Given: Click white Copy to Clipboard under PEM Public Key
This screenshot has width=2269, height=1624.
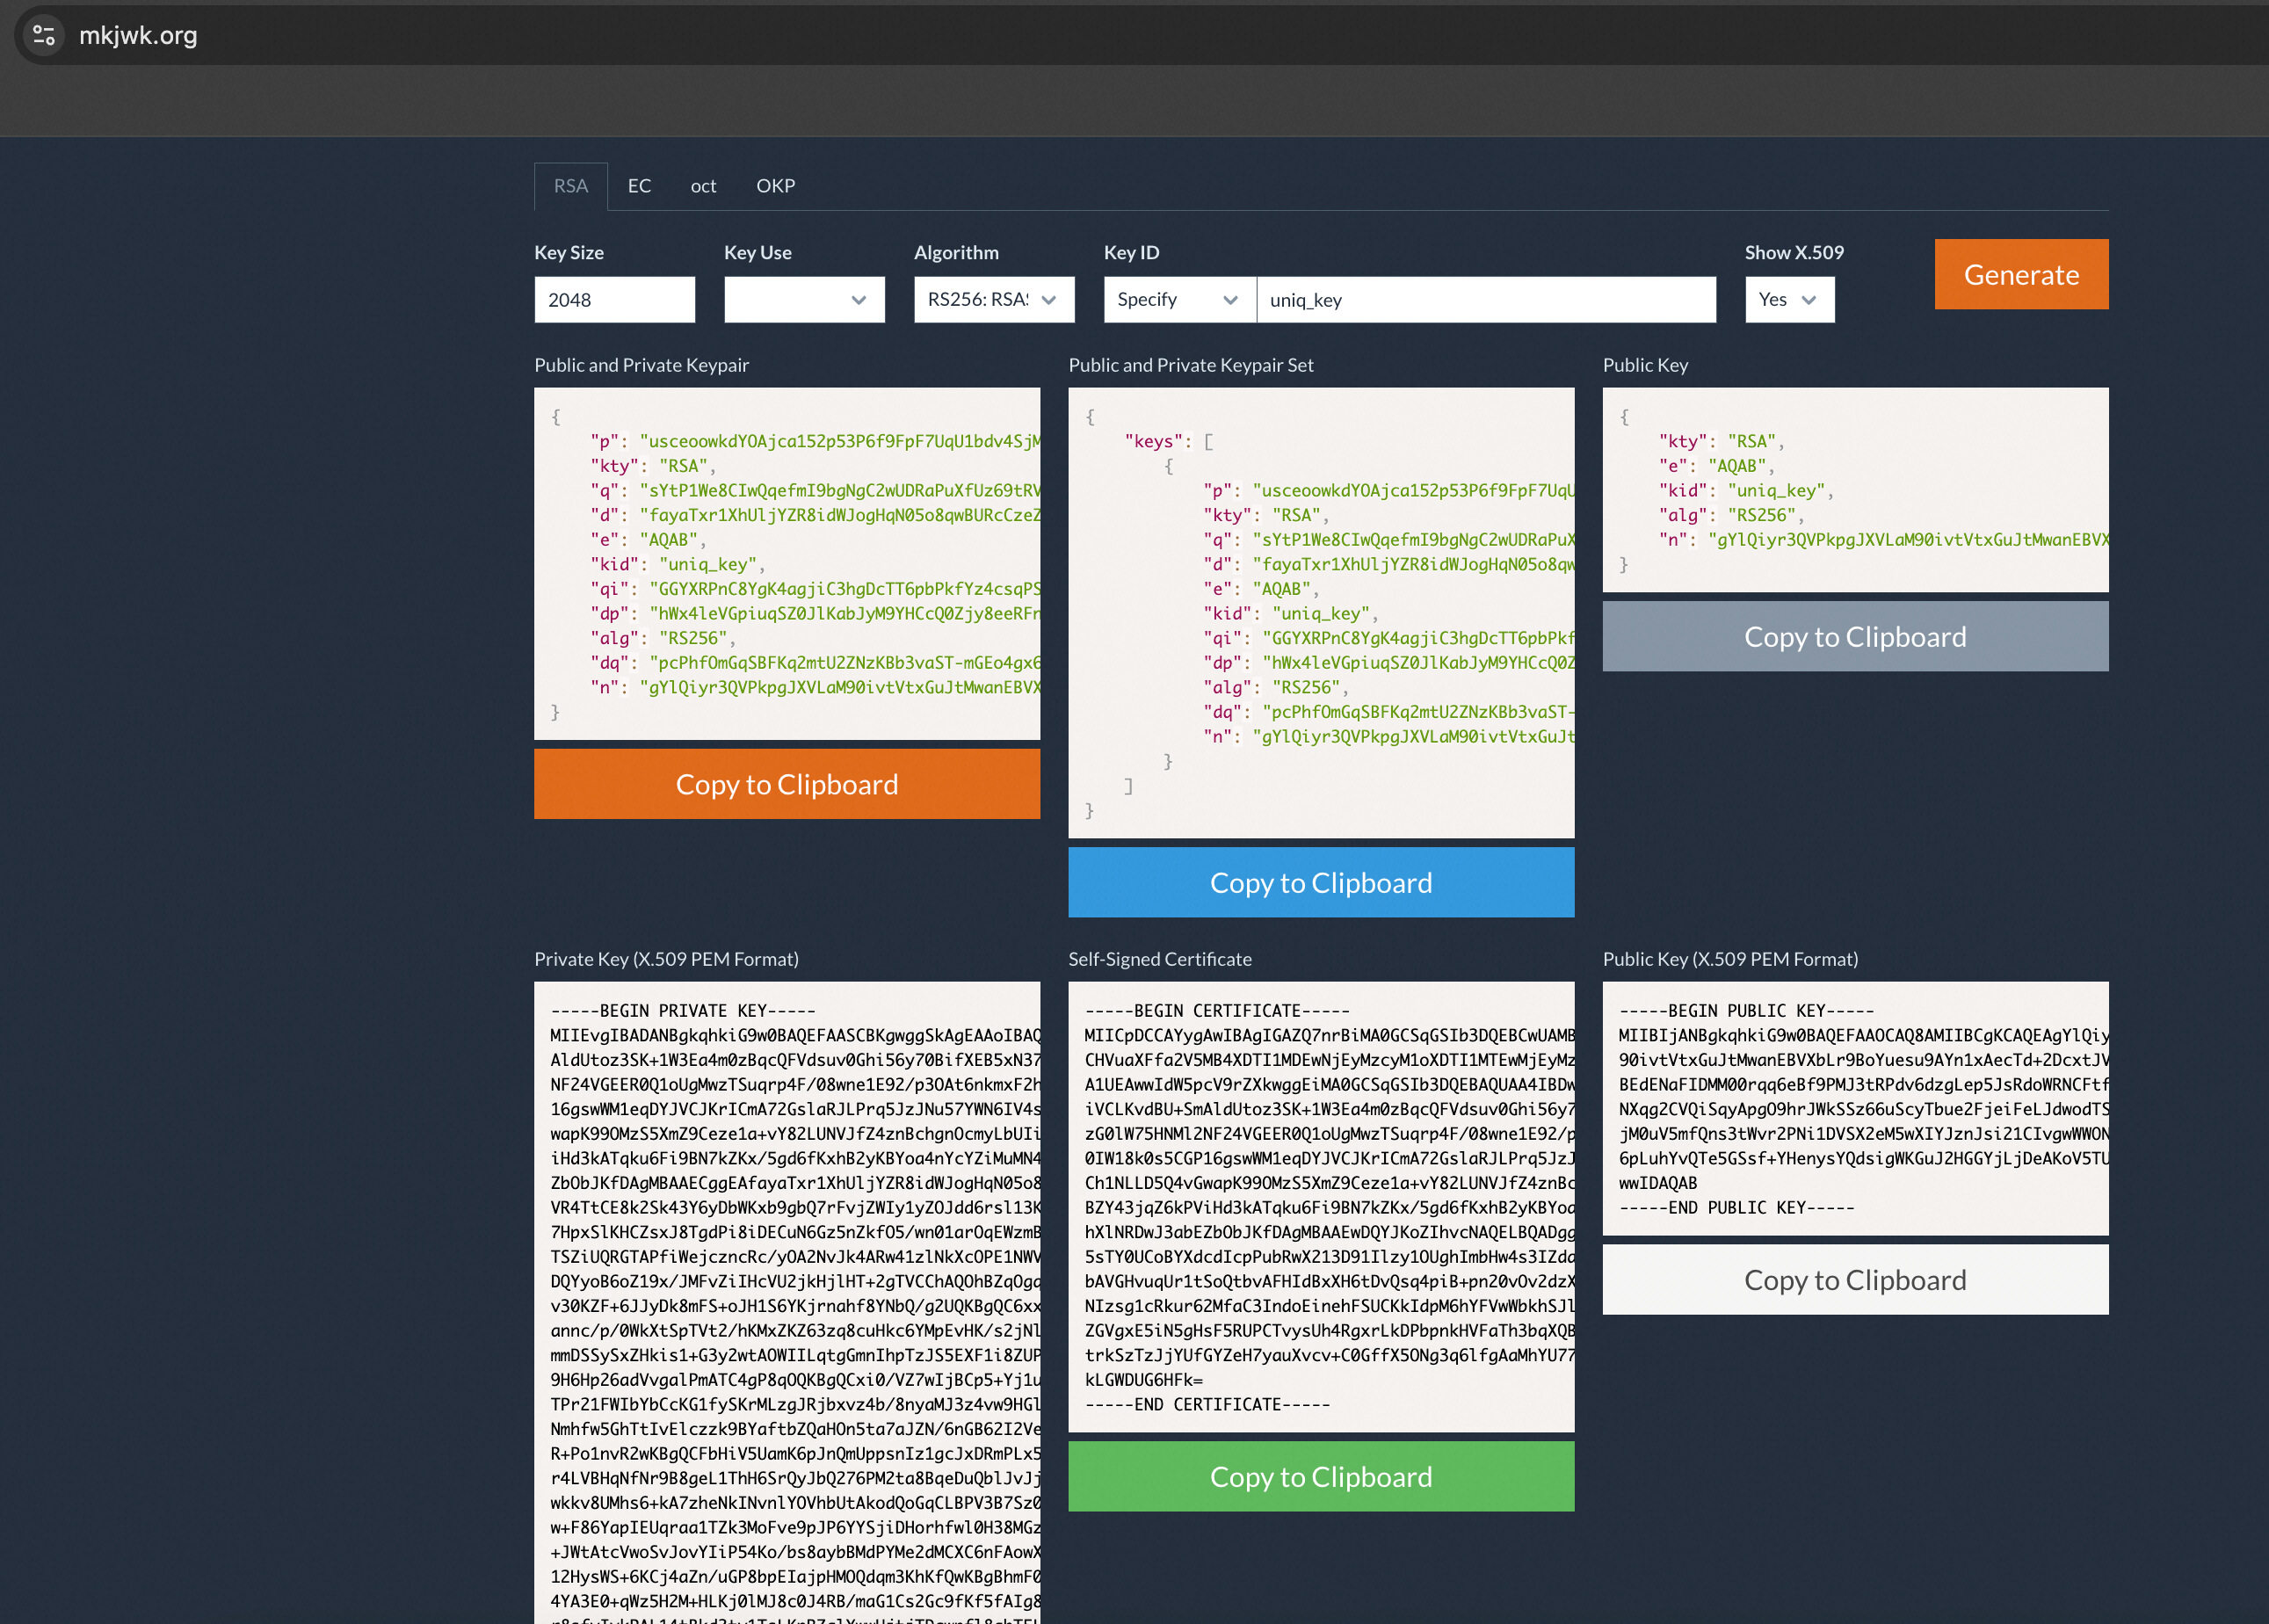Looking at the screenshot, I should pos(1854,1279).
